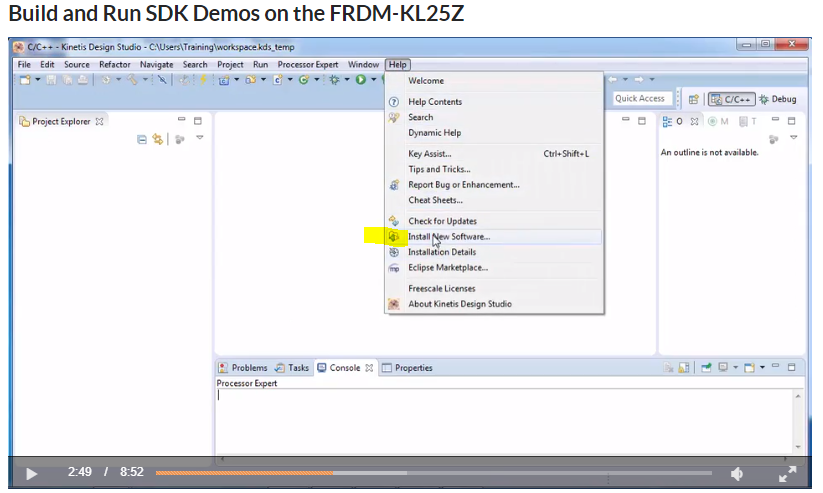
Task: Click the New wizard toolbar icon
Action: click(25, 80)
